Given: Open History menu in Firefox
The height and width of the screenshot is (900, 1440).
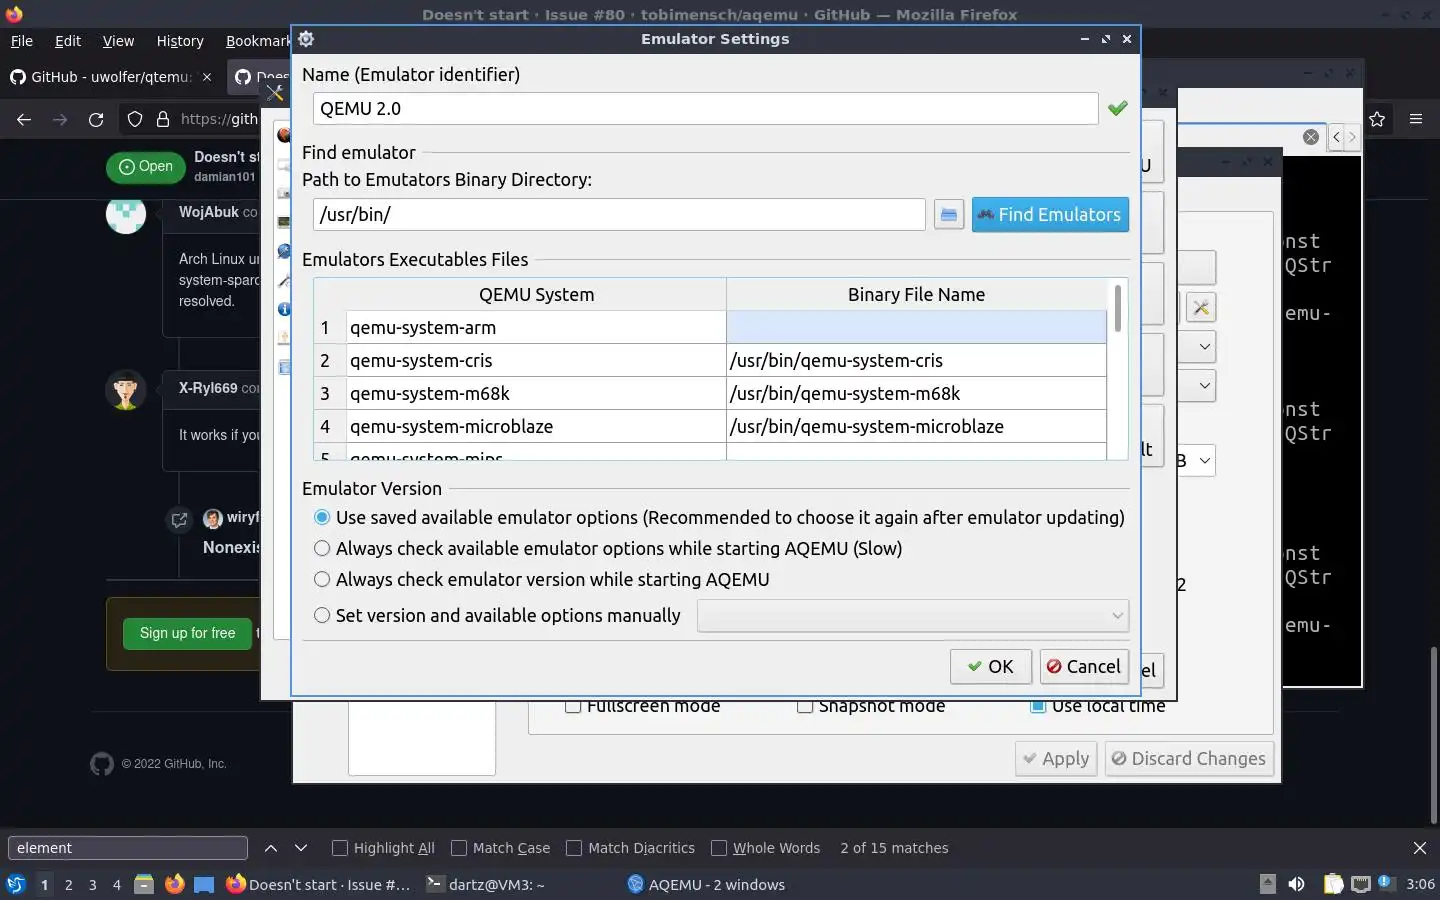Looking at the screenshot, I should (180, 41).
